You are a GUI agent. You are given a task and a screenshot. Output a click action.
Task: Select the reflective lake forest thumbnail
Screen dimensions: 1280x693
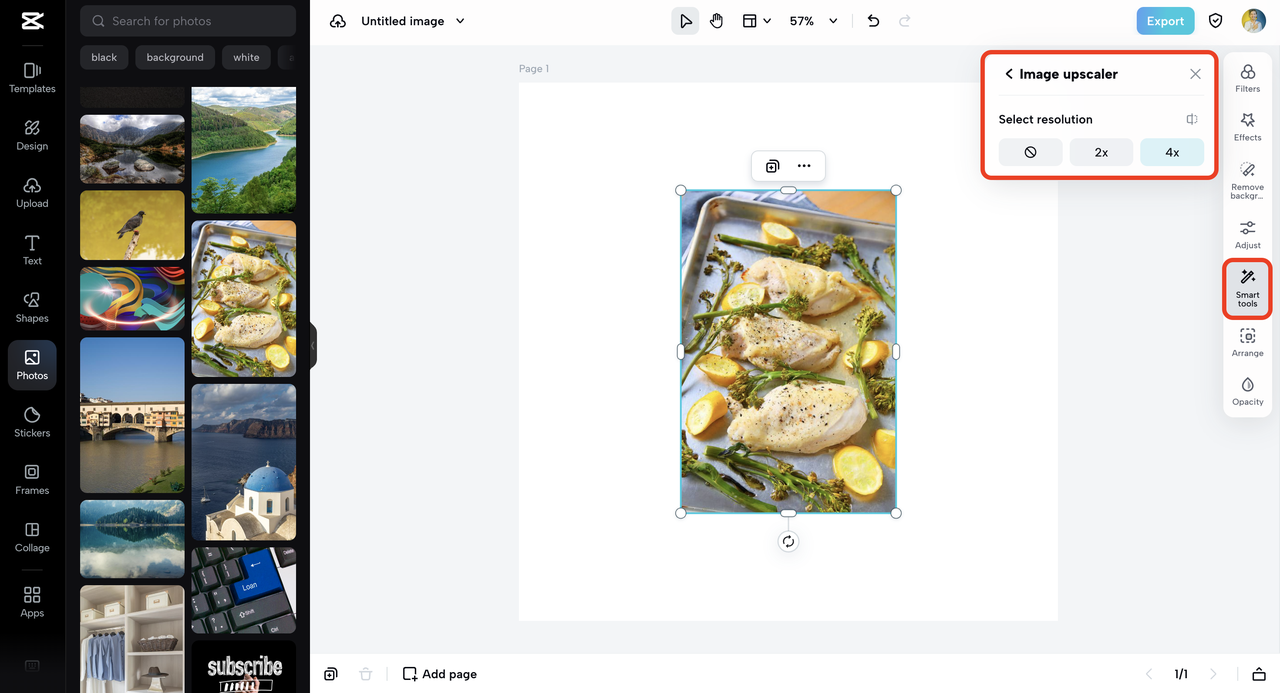[x=132, y=539]
